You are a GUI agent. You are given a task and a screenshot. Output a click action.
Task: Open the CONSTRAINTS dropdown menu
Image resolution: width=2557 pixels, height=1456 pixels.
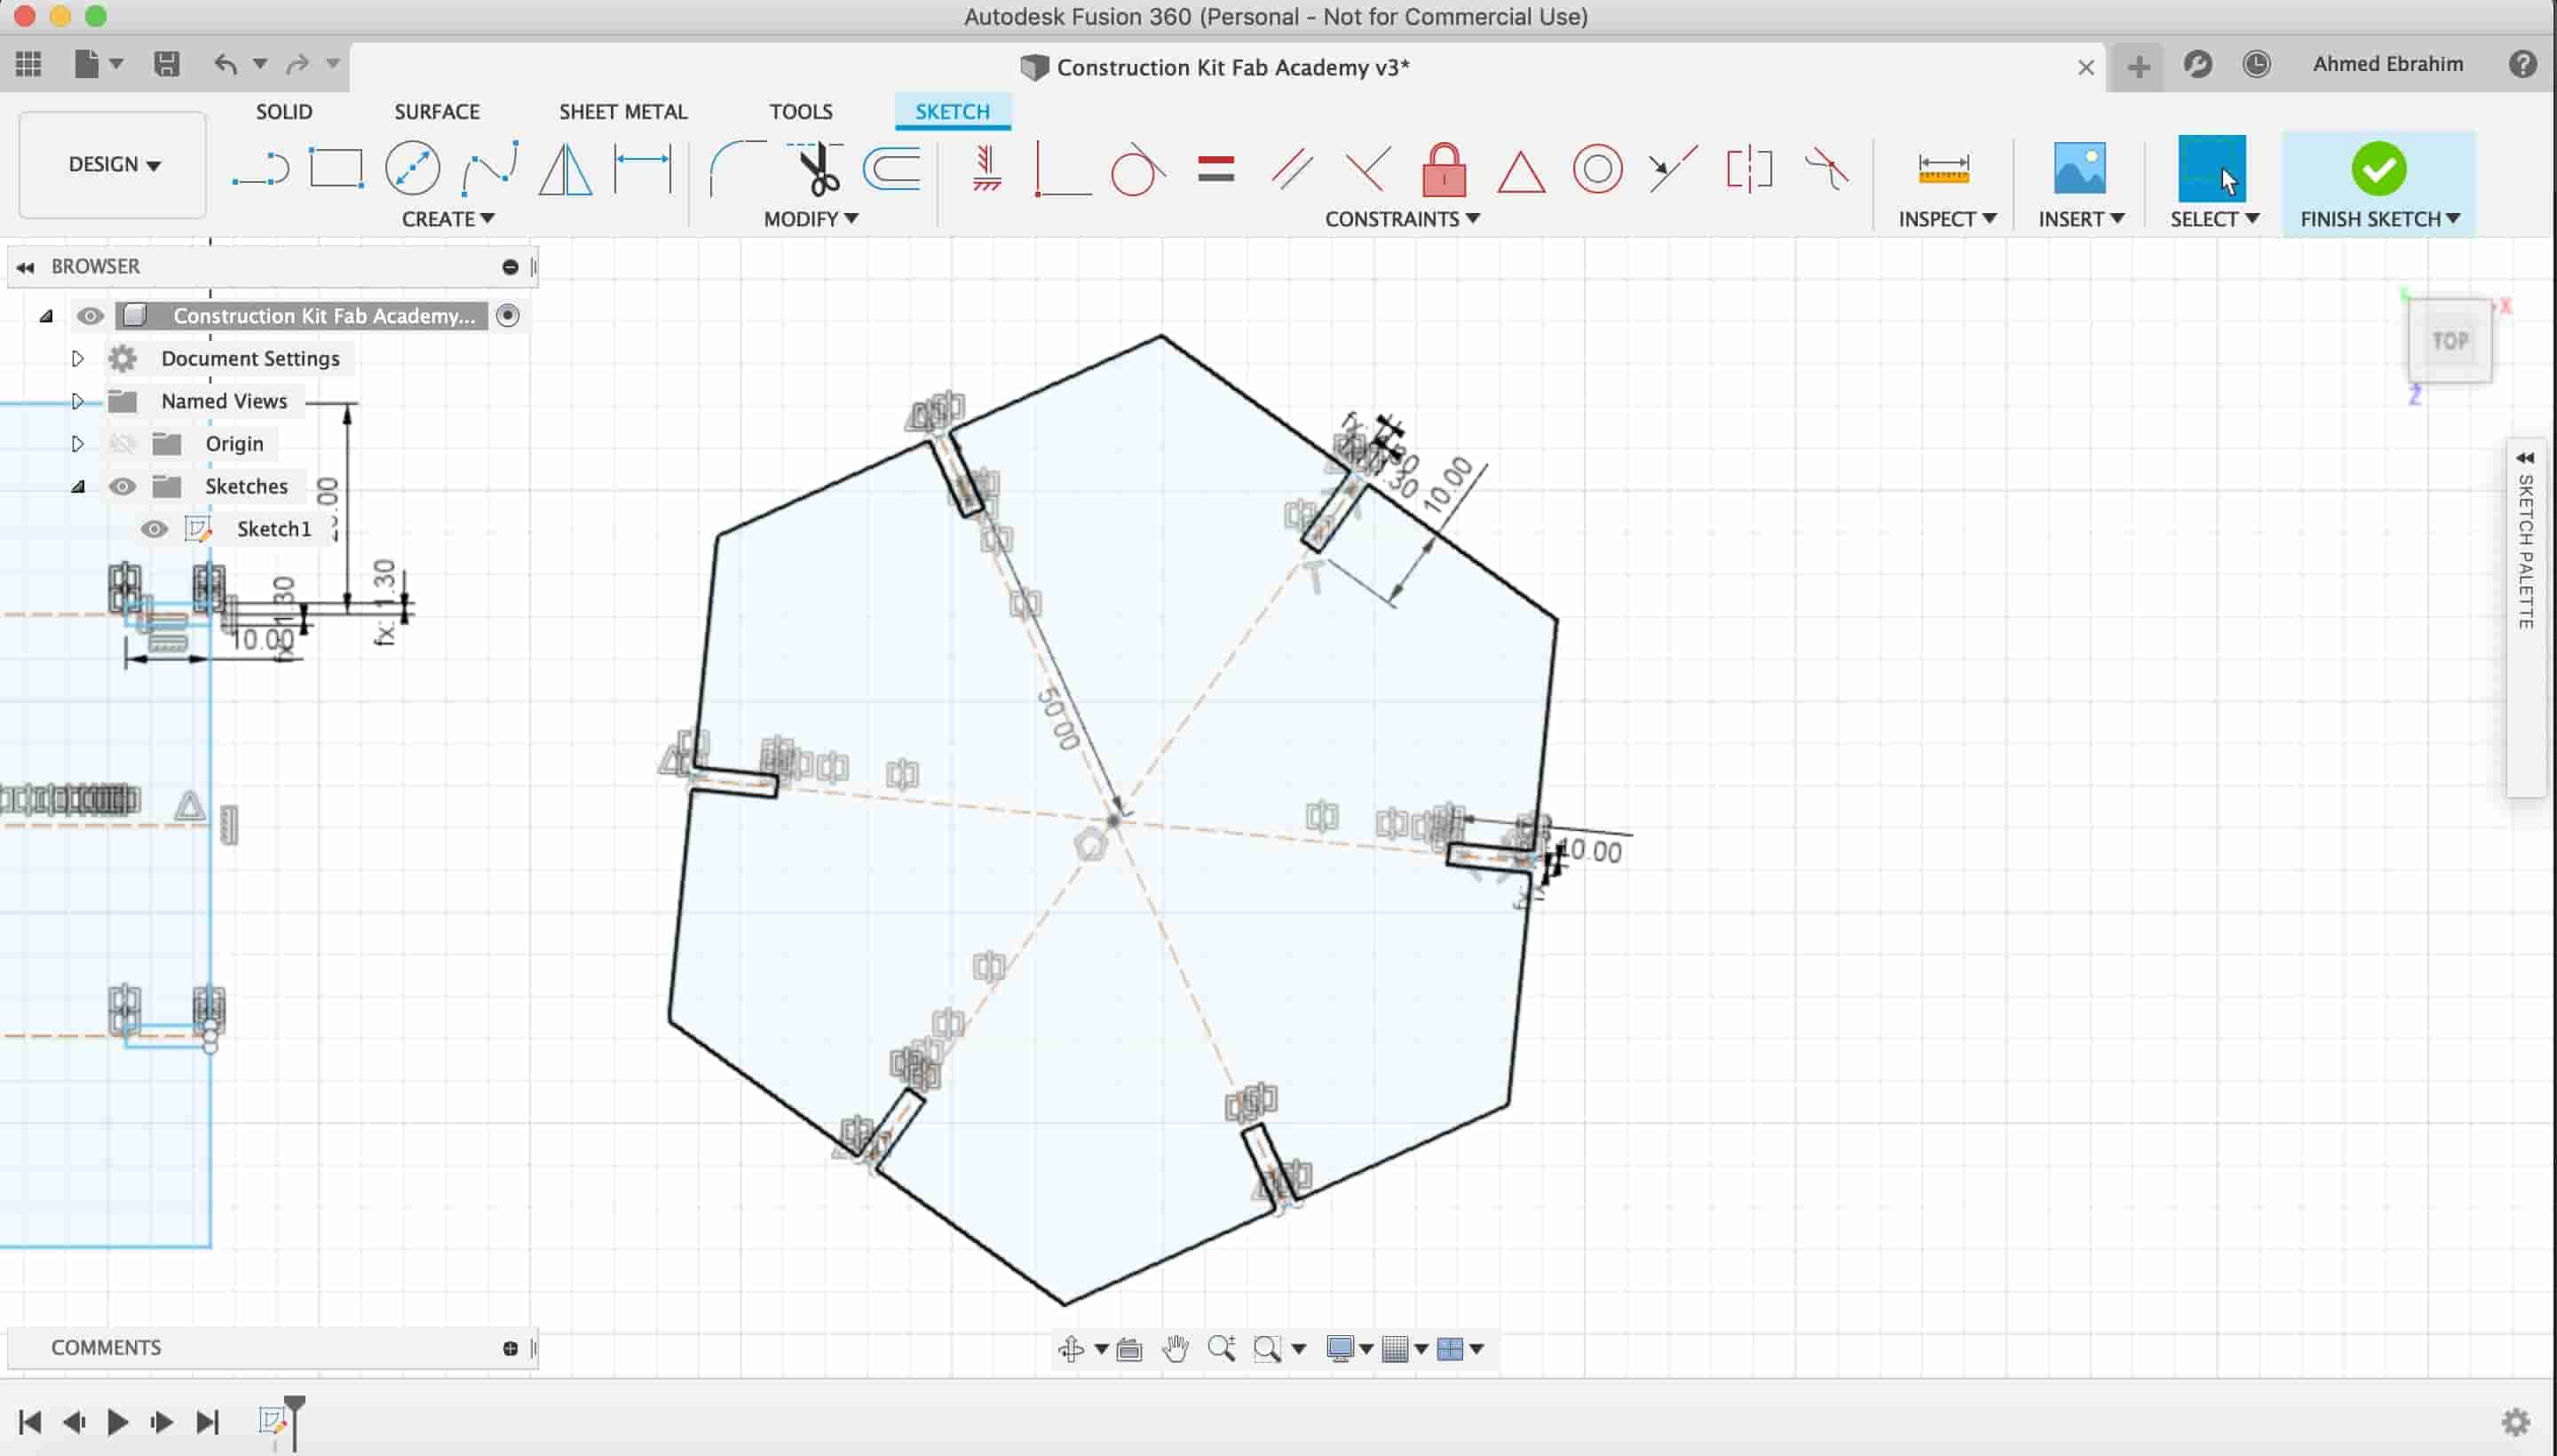pos(1402,219)
